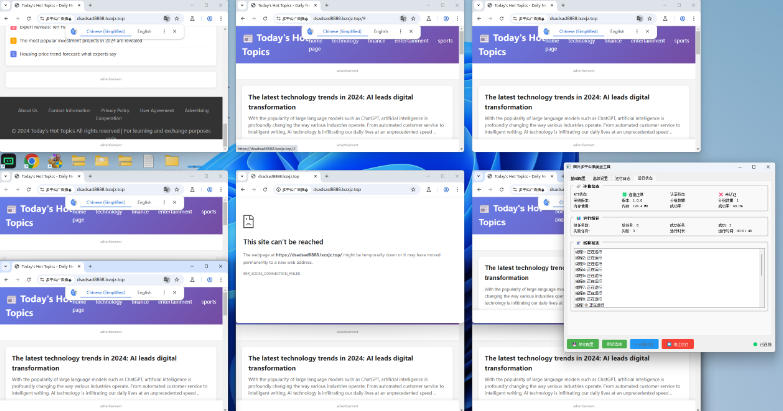Viewport: 783px width, 411px height.
Task: Open the text document icon on the desktop
Action: pos(148,160)
